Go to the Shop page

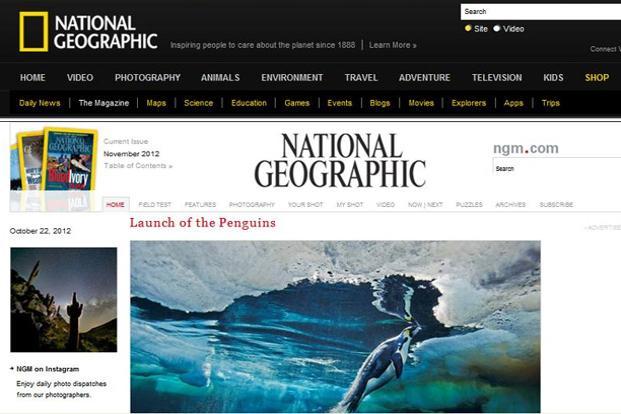pos(597,78)
